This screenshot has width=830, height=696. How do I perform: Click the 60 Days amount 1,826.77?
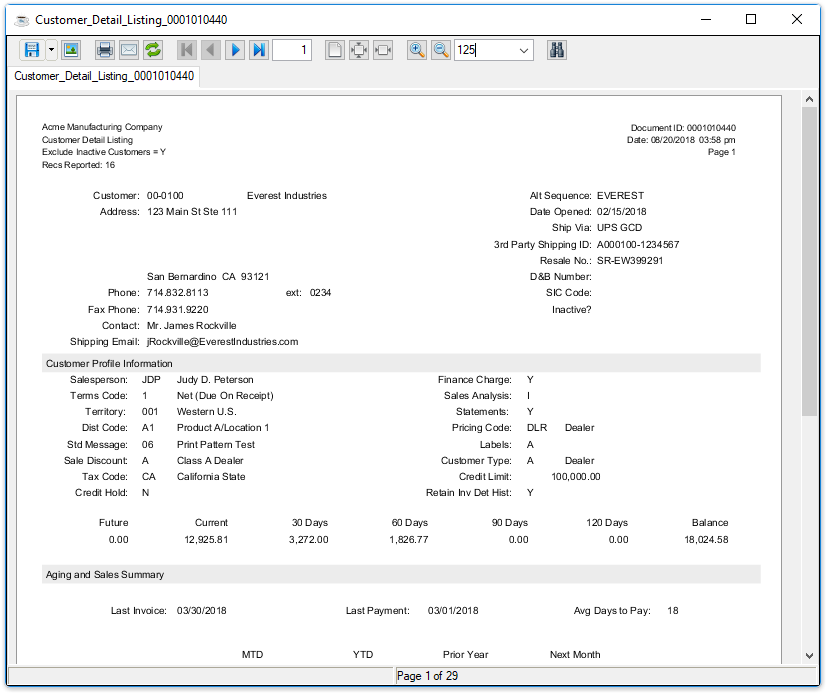click(x=409, y=540)
